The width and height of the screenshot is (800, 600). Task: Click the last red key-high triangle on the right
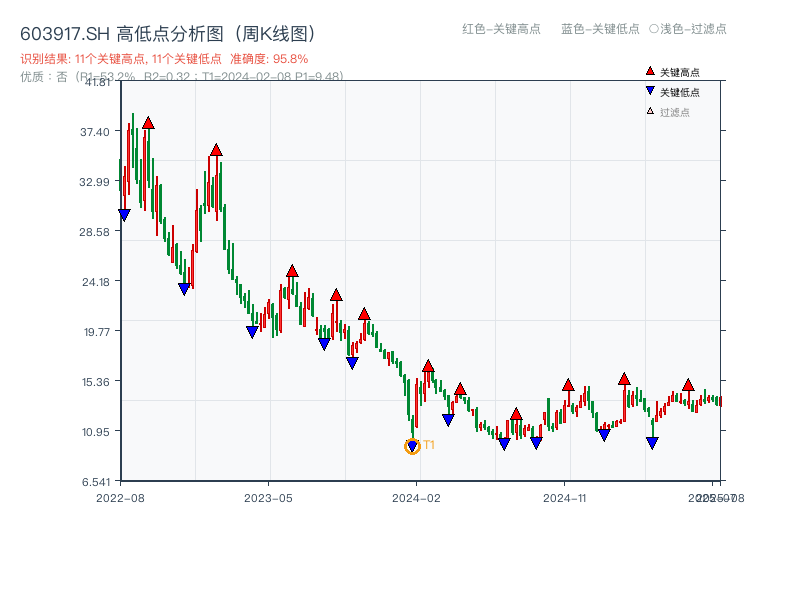pos(689,385)
